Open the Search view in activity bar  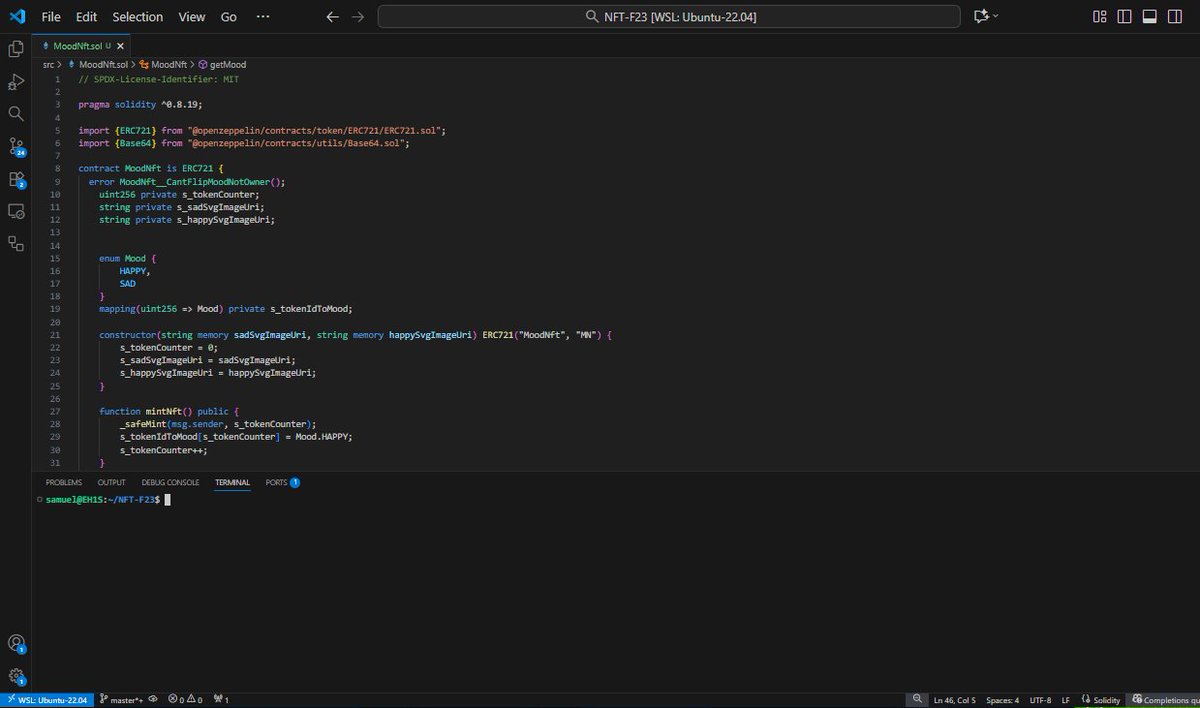coord(16,114)
